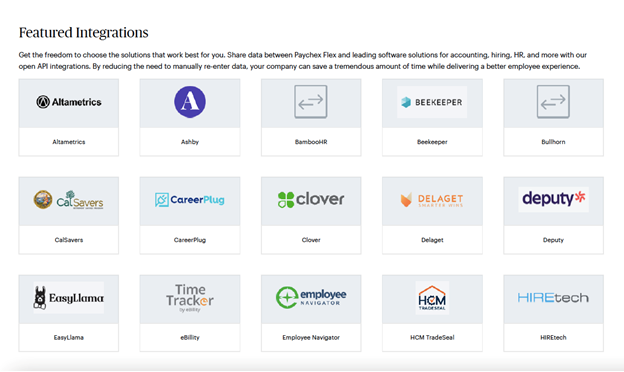The image size is (624, 372).
Task: Click the orange Delaget logo
Action: tap(432, 200)
